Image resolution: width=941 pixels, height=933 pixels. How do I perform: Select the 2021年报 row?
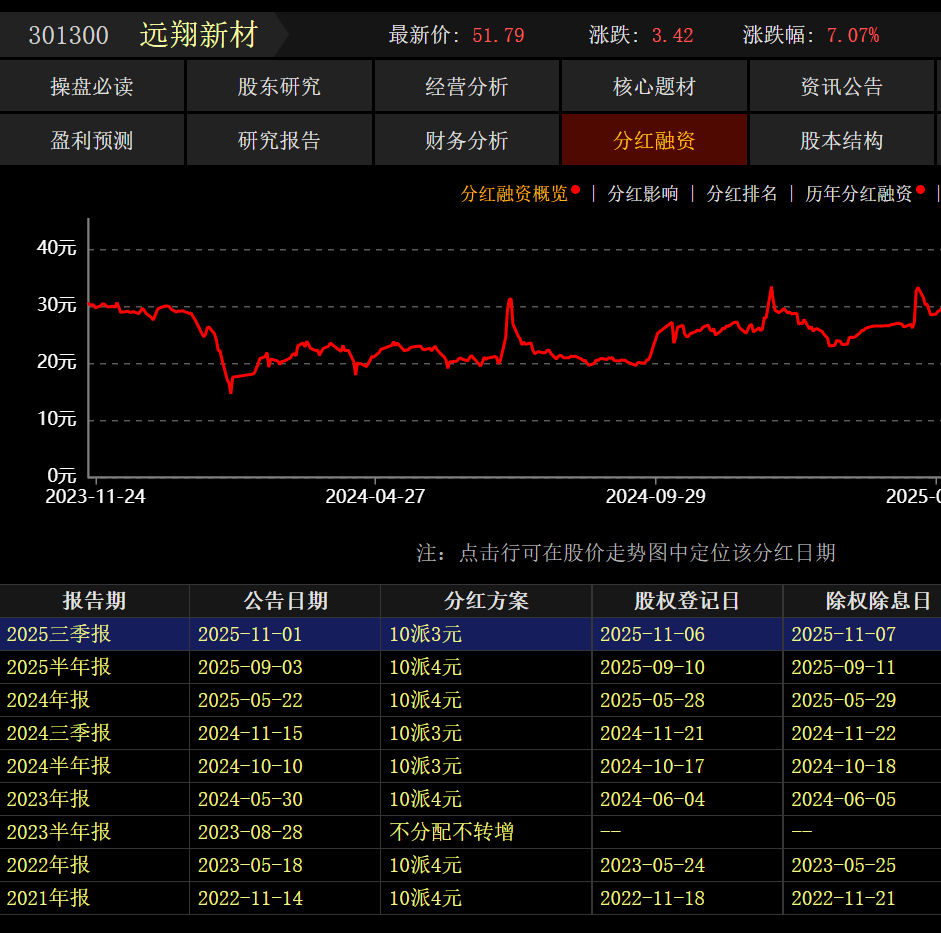pos(470,898)
